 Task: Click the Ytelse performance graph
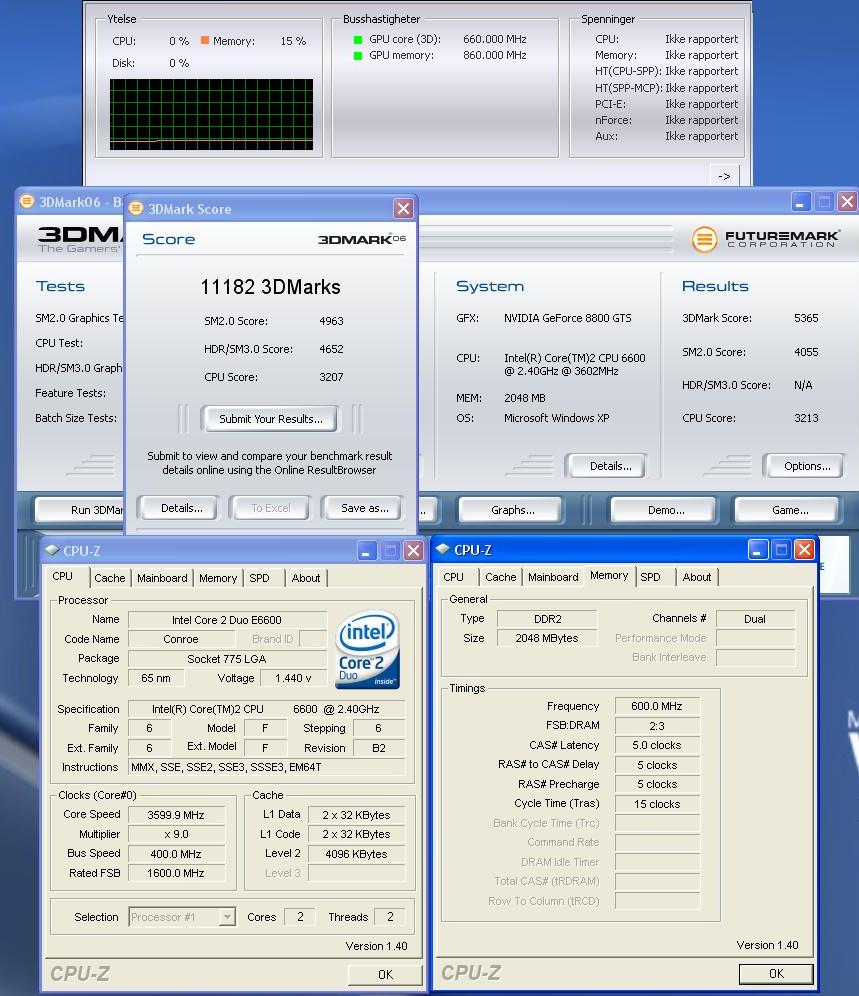coord(212,114)
